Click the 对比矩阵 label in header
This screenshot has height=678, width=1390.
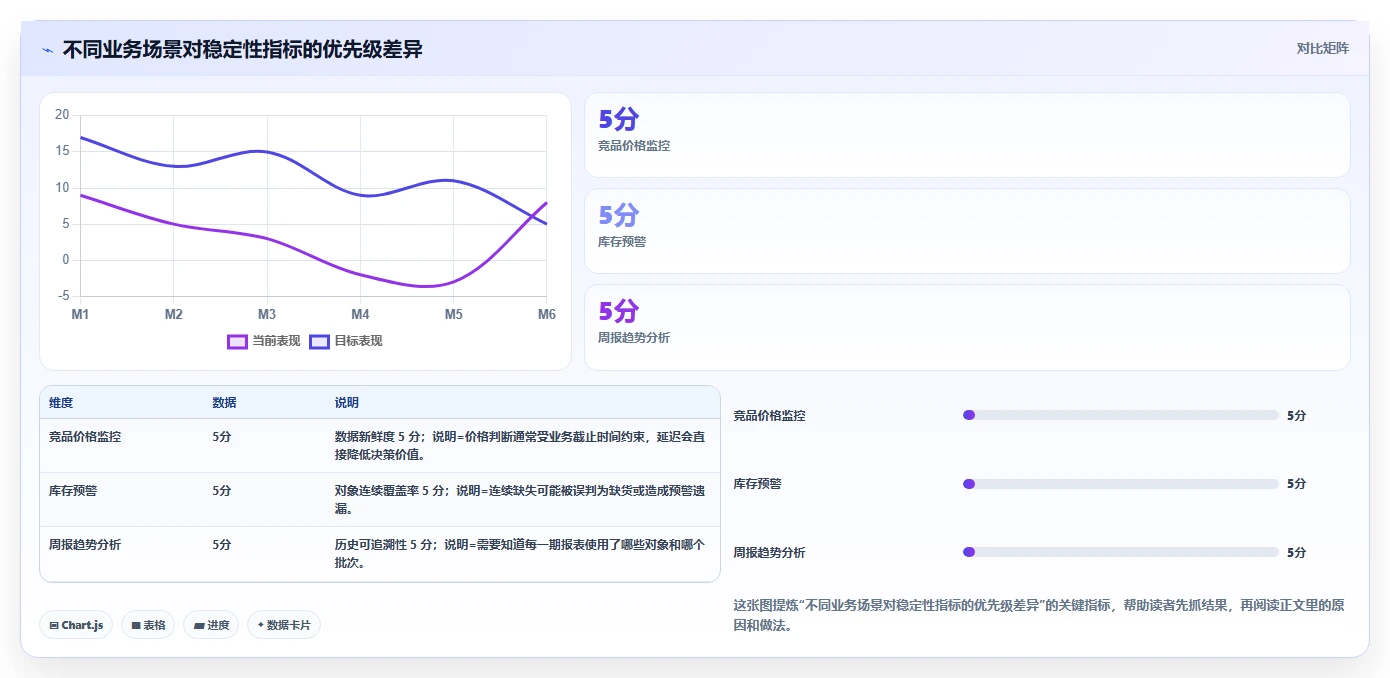pos(1322,48)
